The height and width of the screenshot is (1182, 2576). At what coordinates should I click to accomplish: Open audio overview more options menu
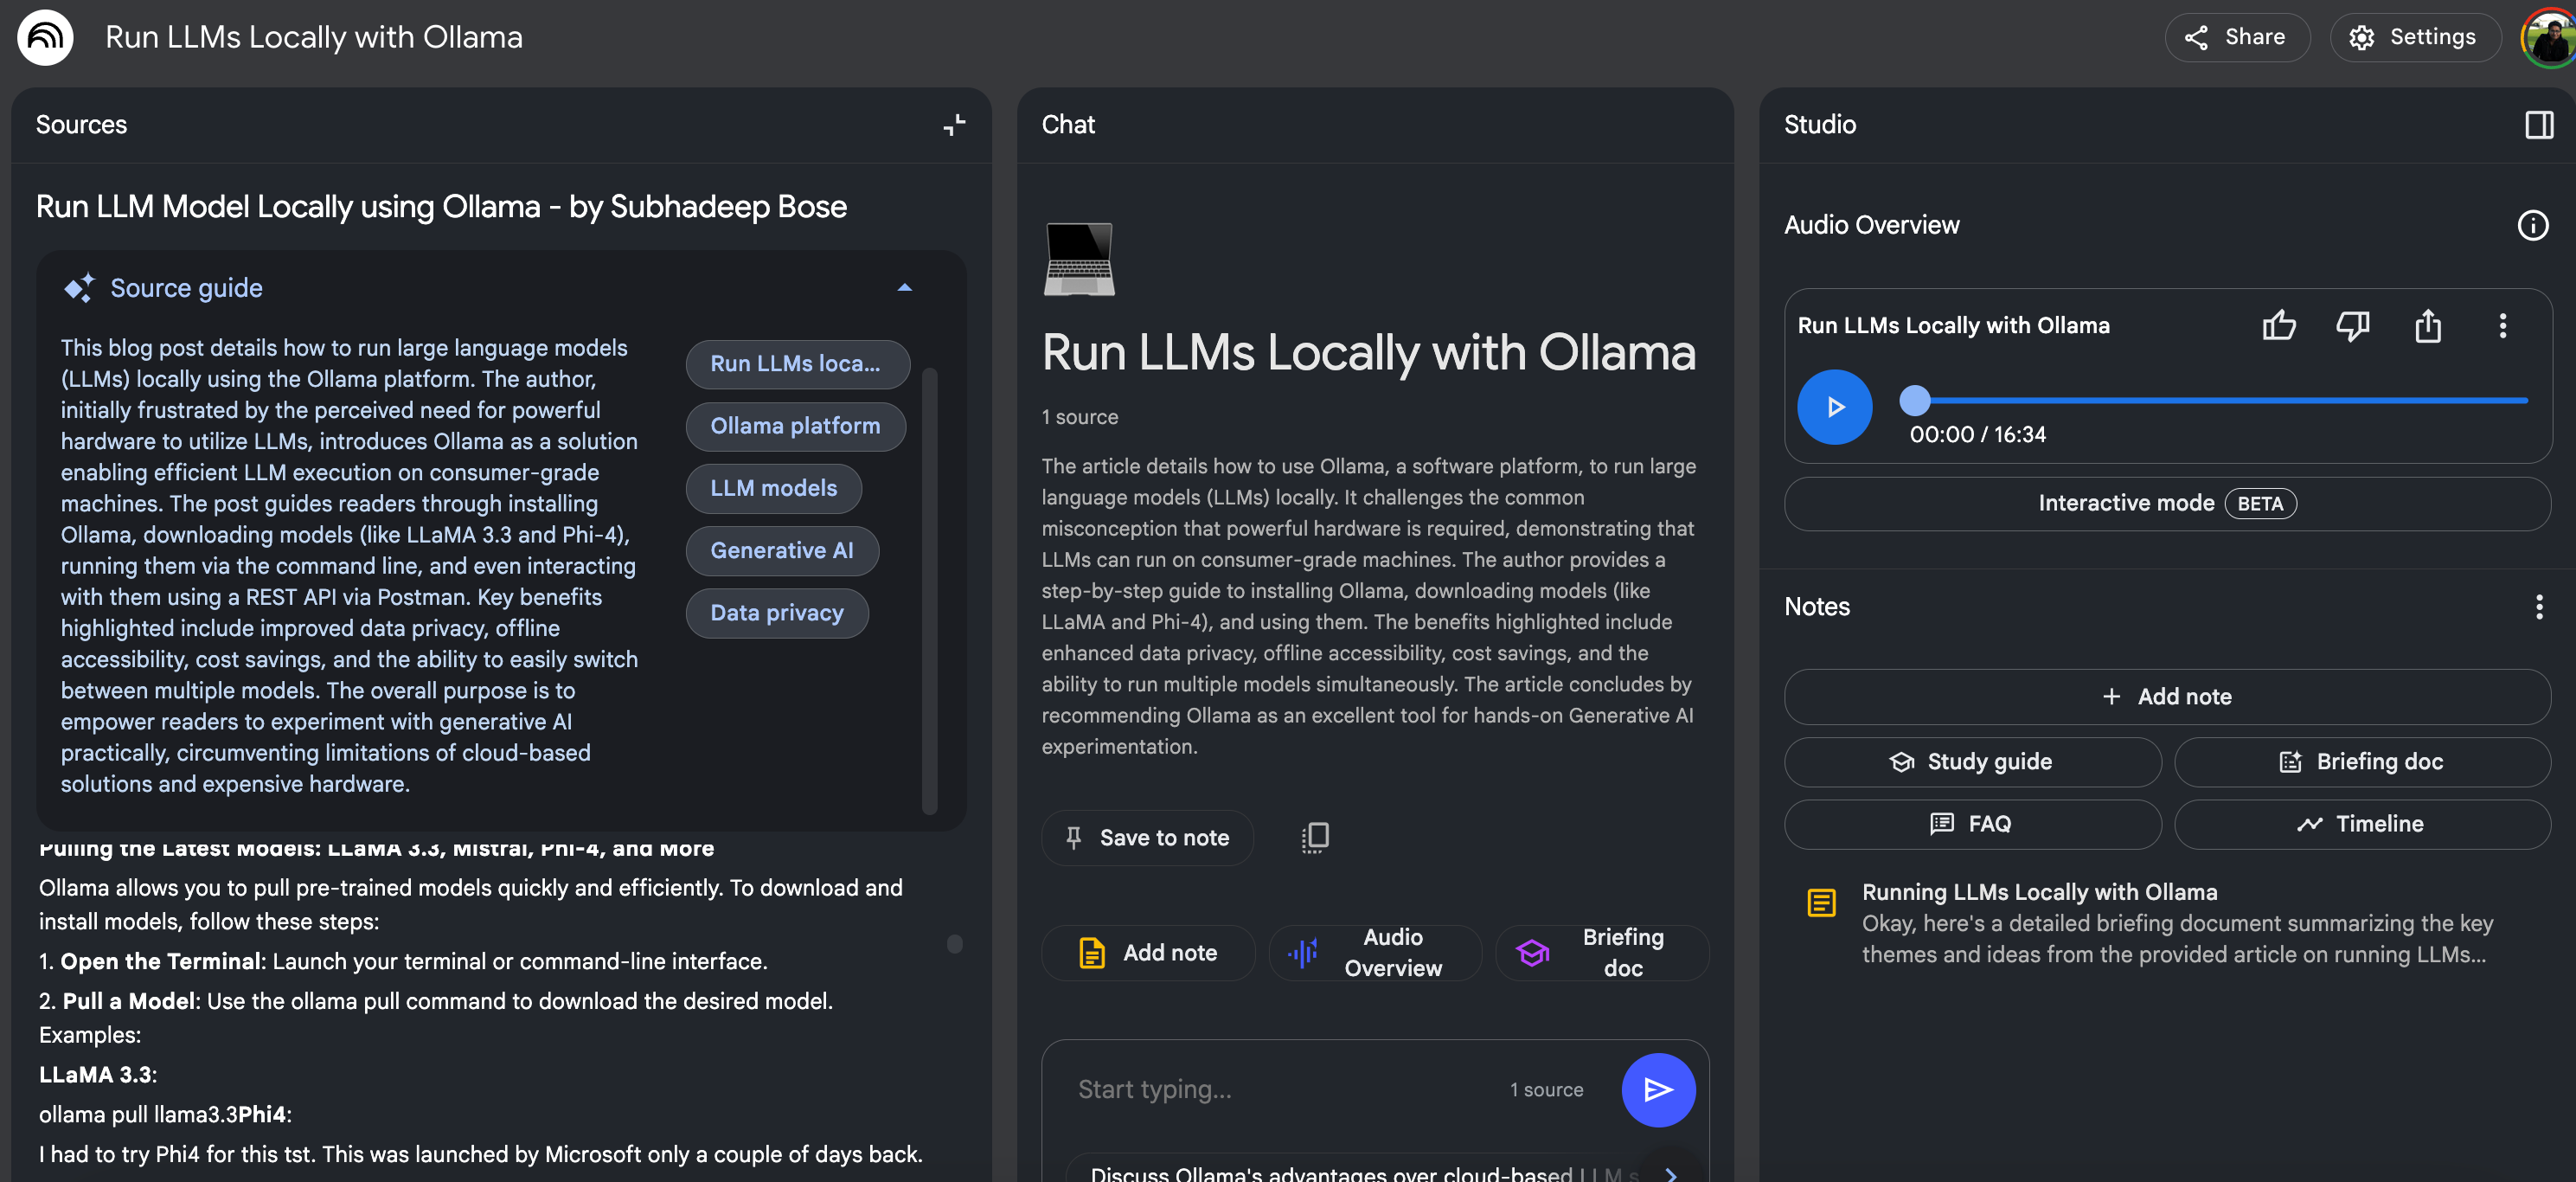[x=2502, y=326]
